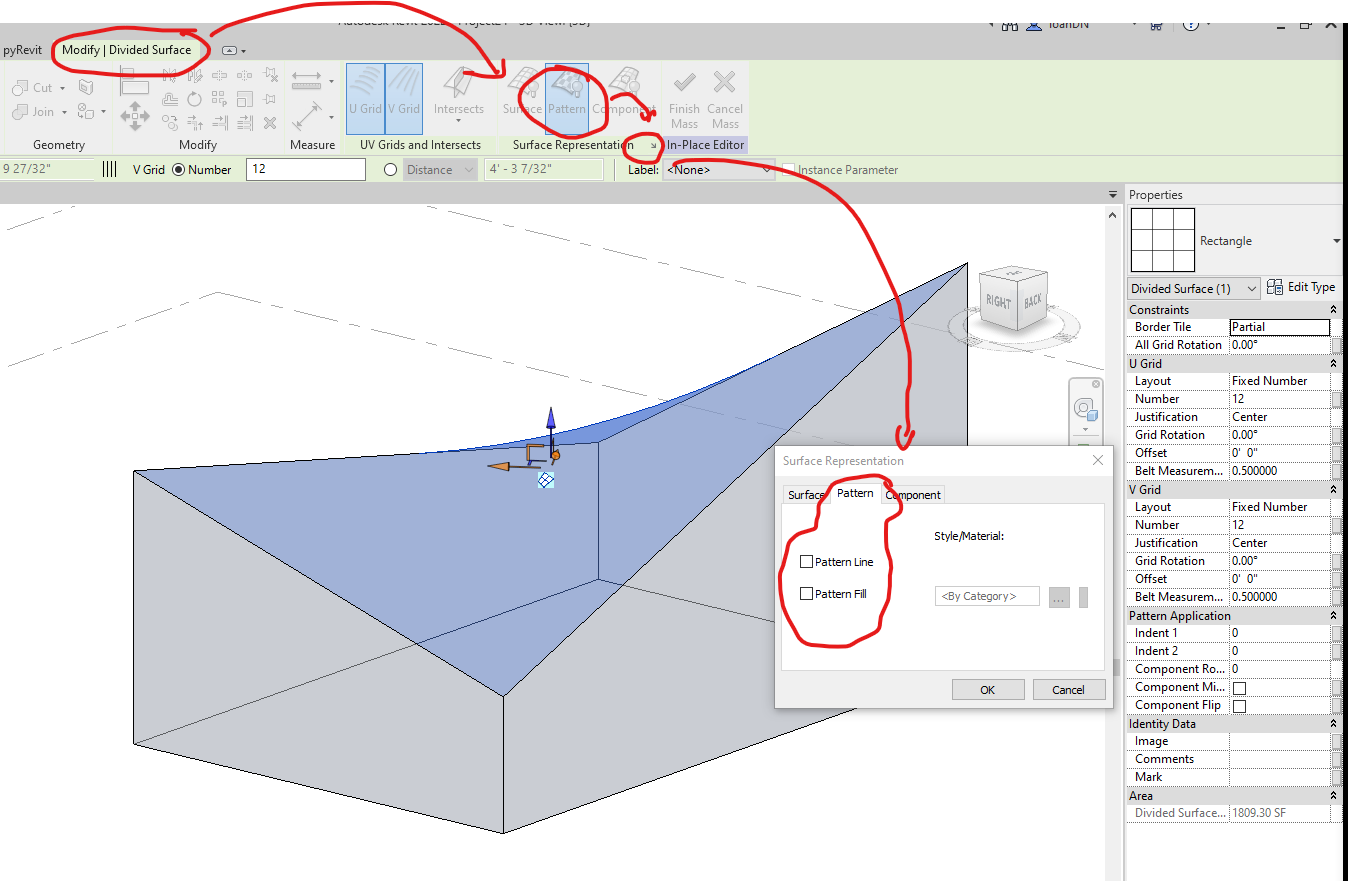Click Cancel in Surface Representation dialog
The width and height of the screenshot is (1348, 881).
coord(1068,690)
